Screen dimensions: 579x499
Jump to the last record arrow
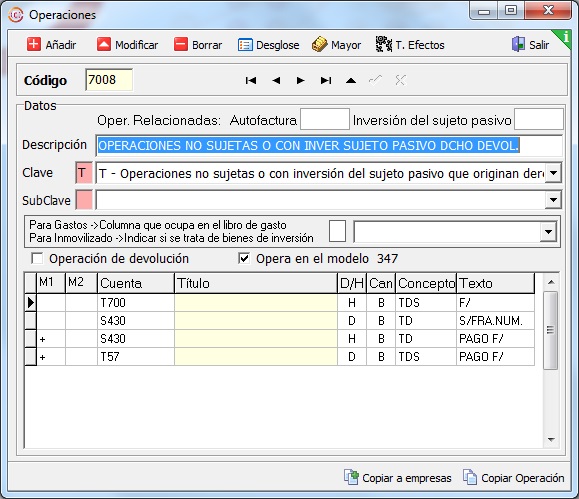(x=326, y=81)
